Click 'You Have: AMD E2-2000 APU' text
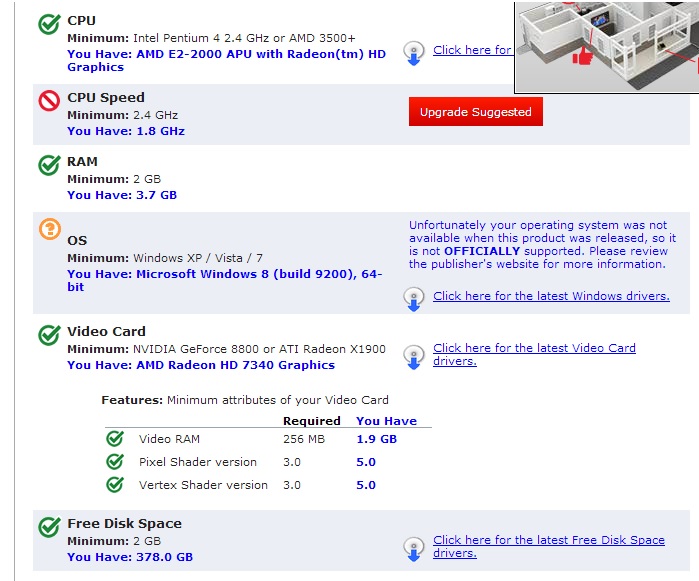Image resolution: width=699 pixels, height=581 pixels. point(226,60)
